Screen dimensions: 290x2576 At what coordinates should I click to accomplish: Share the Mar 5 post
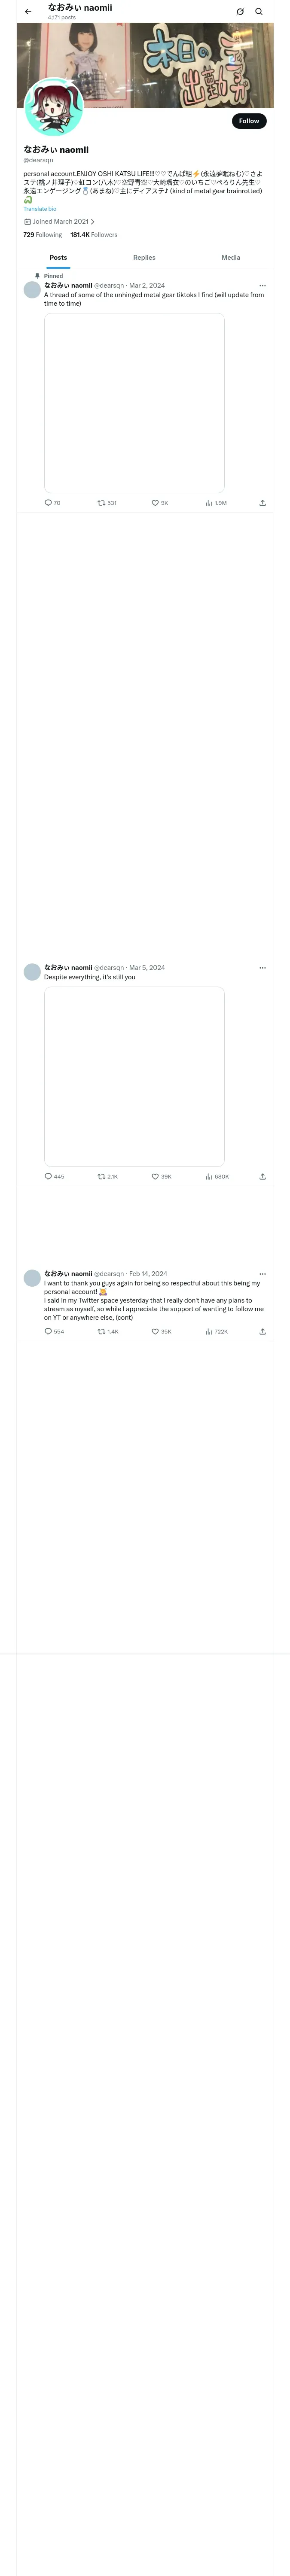click(262, 1176)
